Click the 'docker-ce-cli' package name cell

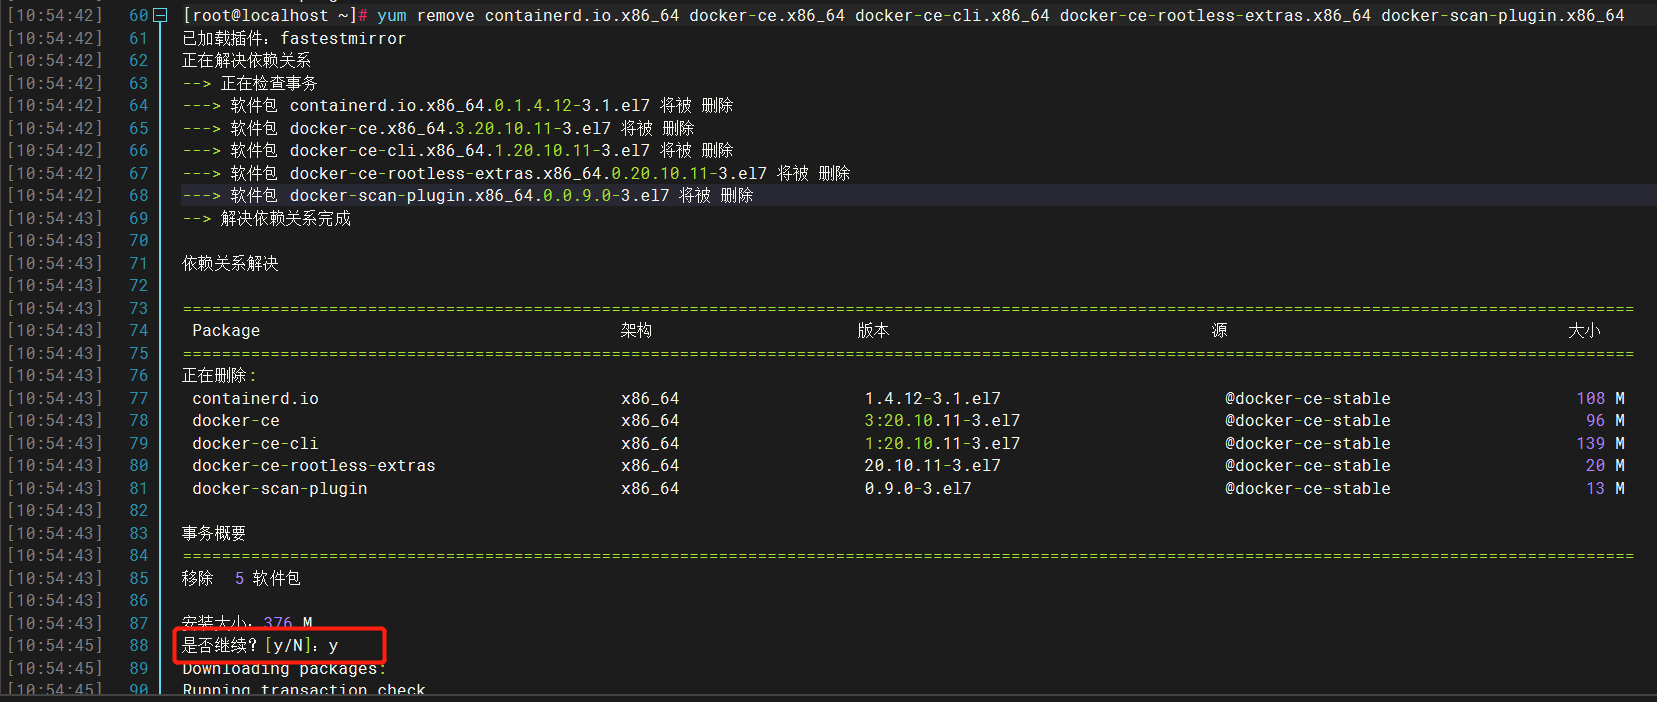(255, 443)
